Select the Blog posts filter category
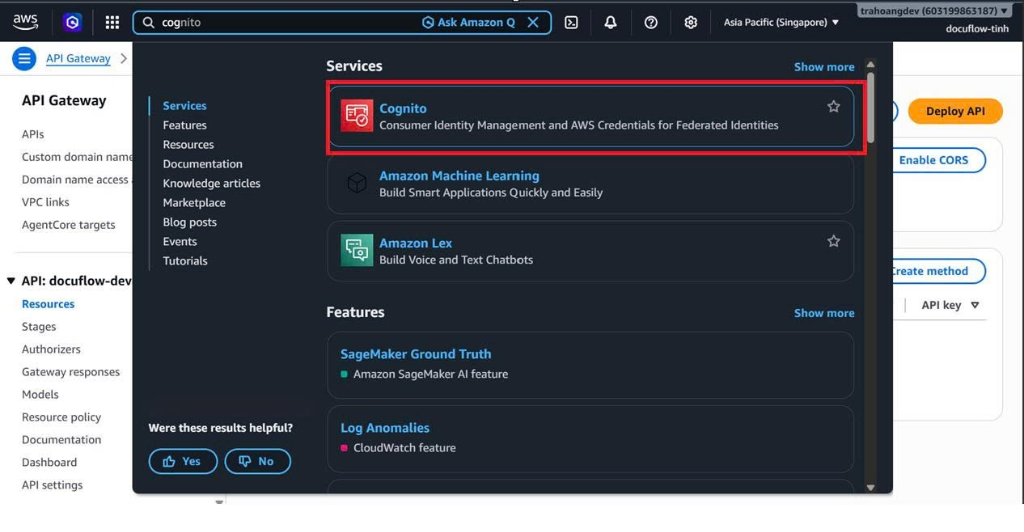Screen dimensions: 1024x532 pos(189,222)
